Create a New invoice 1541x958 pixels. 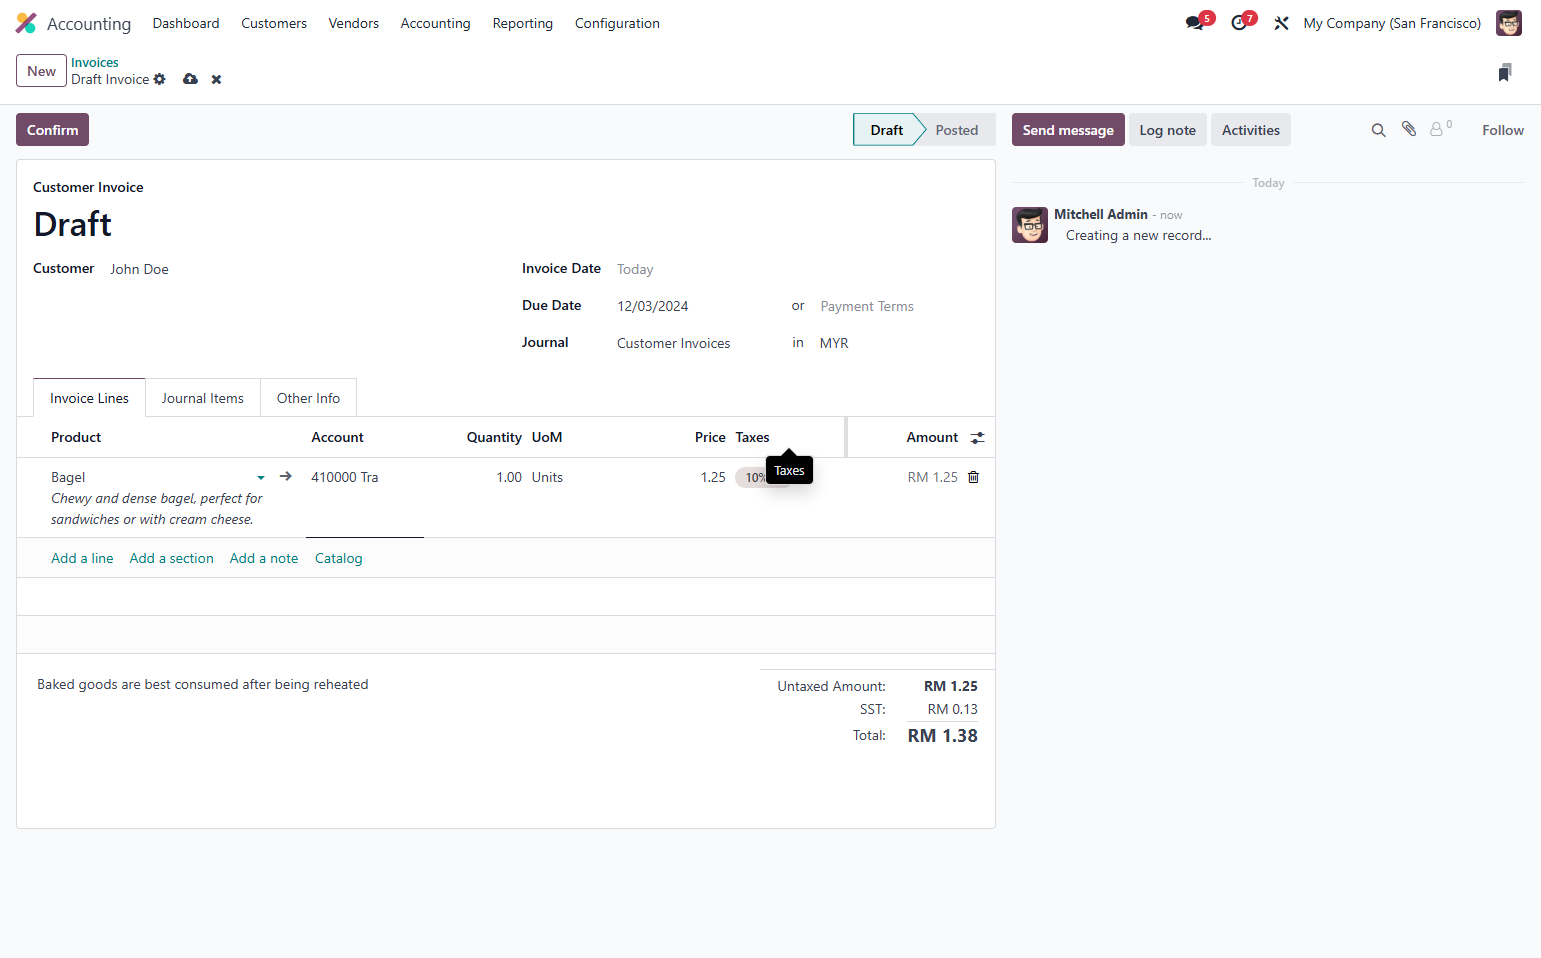(x=41, y=71)
